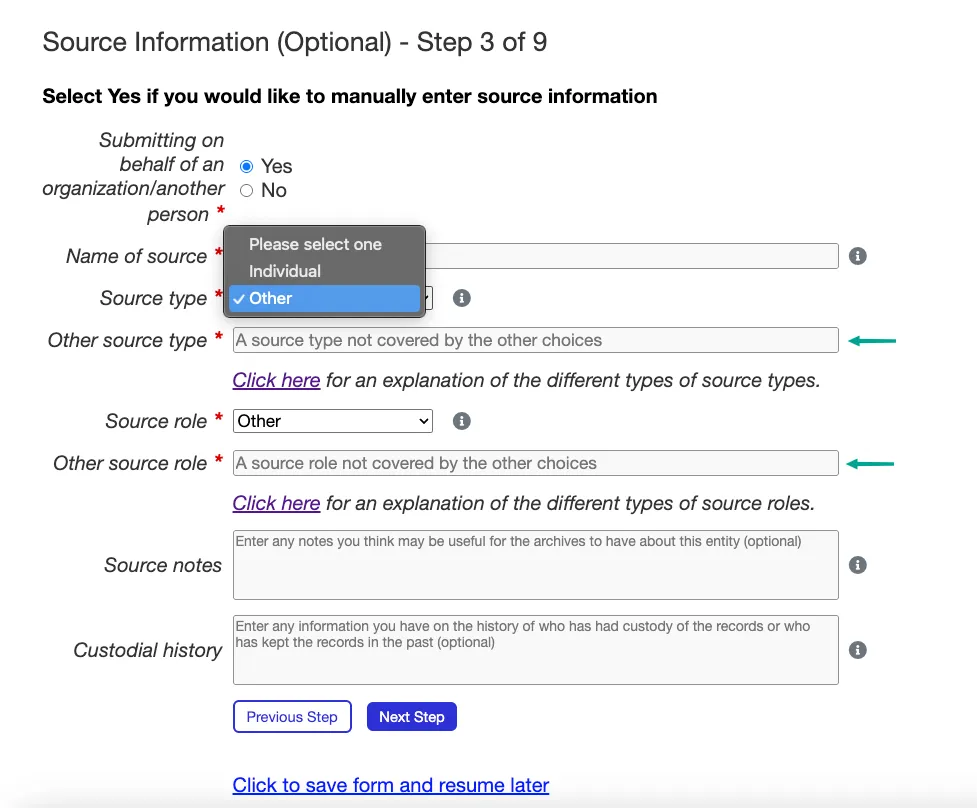Click info icon next to Source type dropdown
977x808 pixels.
pos(461,298)
